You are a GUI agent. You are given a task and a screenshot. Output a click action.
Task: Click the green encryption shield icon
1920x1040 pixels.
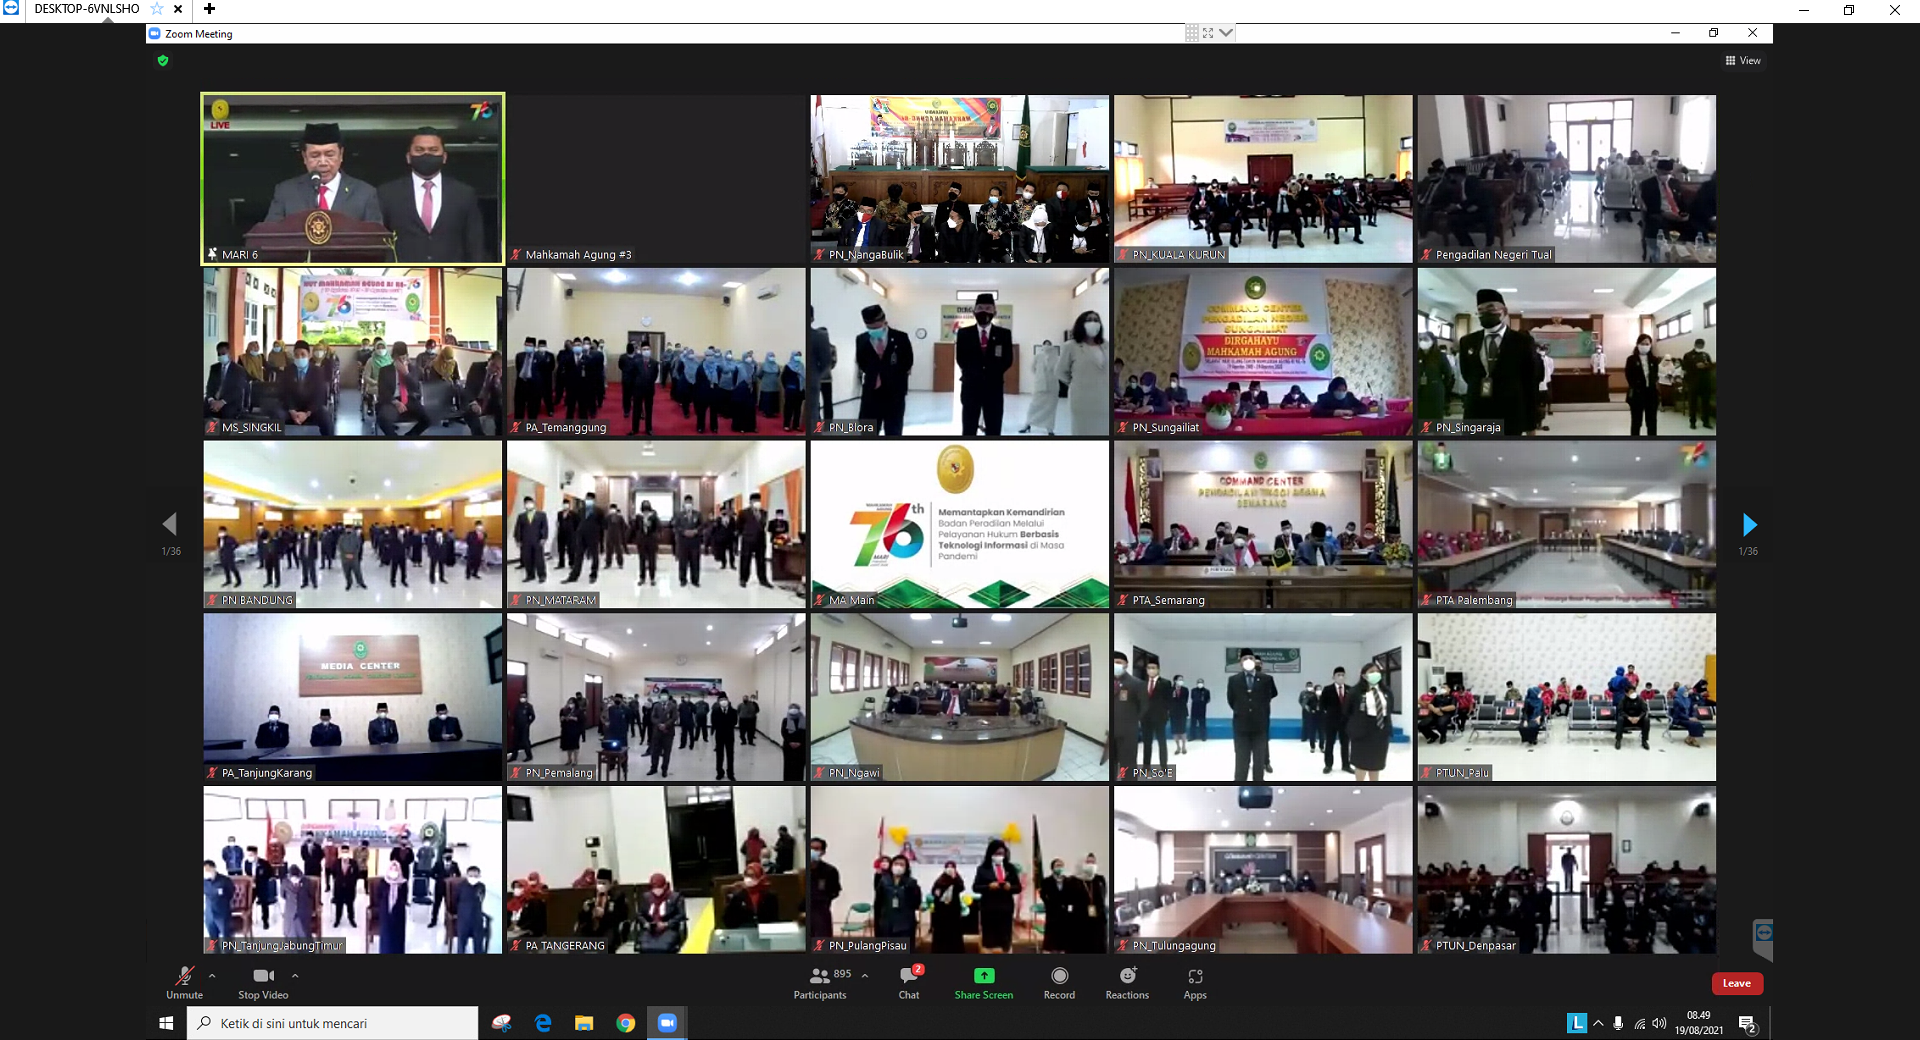[x=163, y=61]
